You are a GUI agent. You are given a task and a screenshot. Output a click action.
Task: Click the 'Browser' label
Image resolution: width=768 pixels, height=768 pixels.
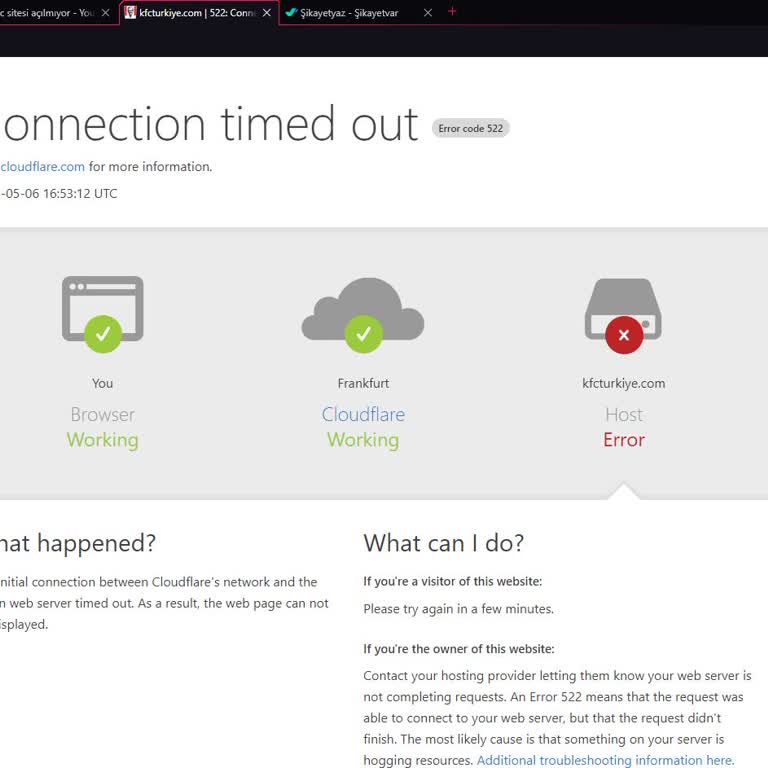[x=102, y=415]
